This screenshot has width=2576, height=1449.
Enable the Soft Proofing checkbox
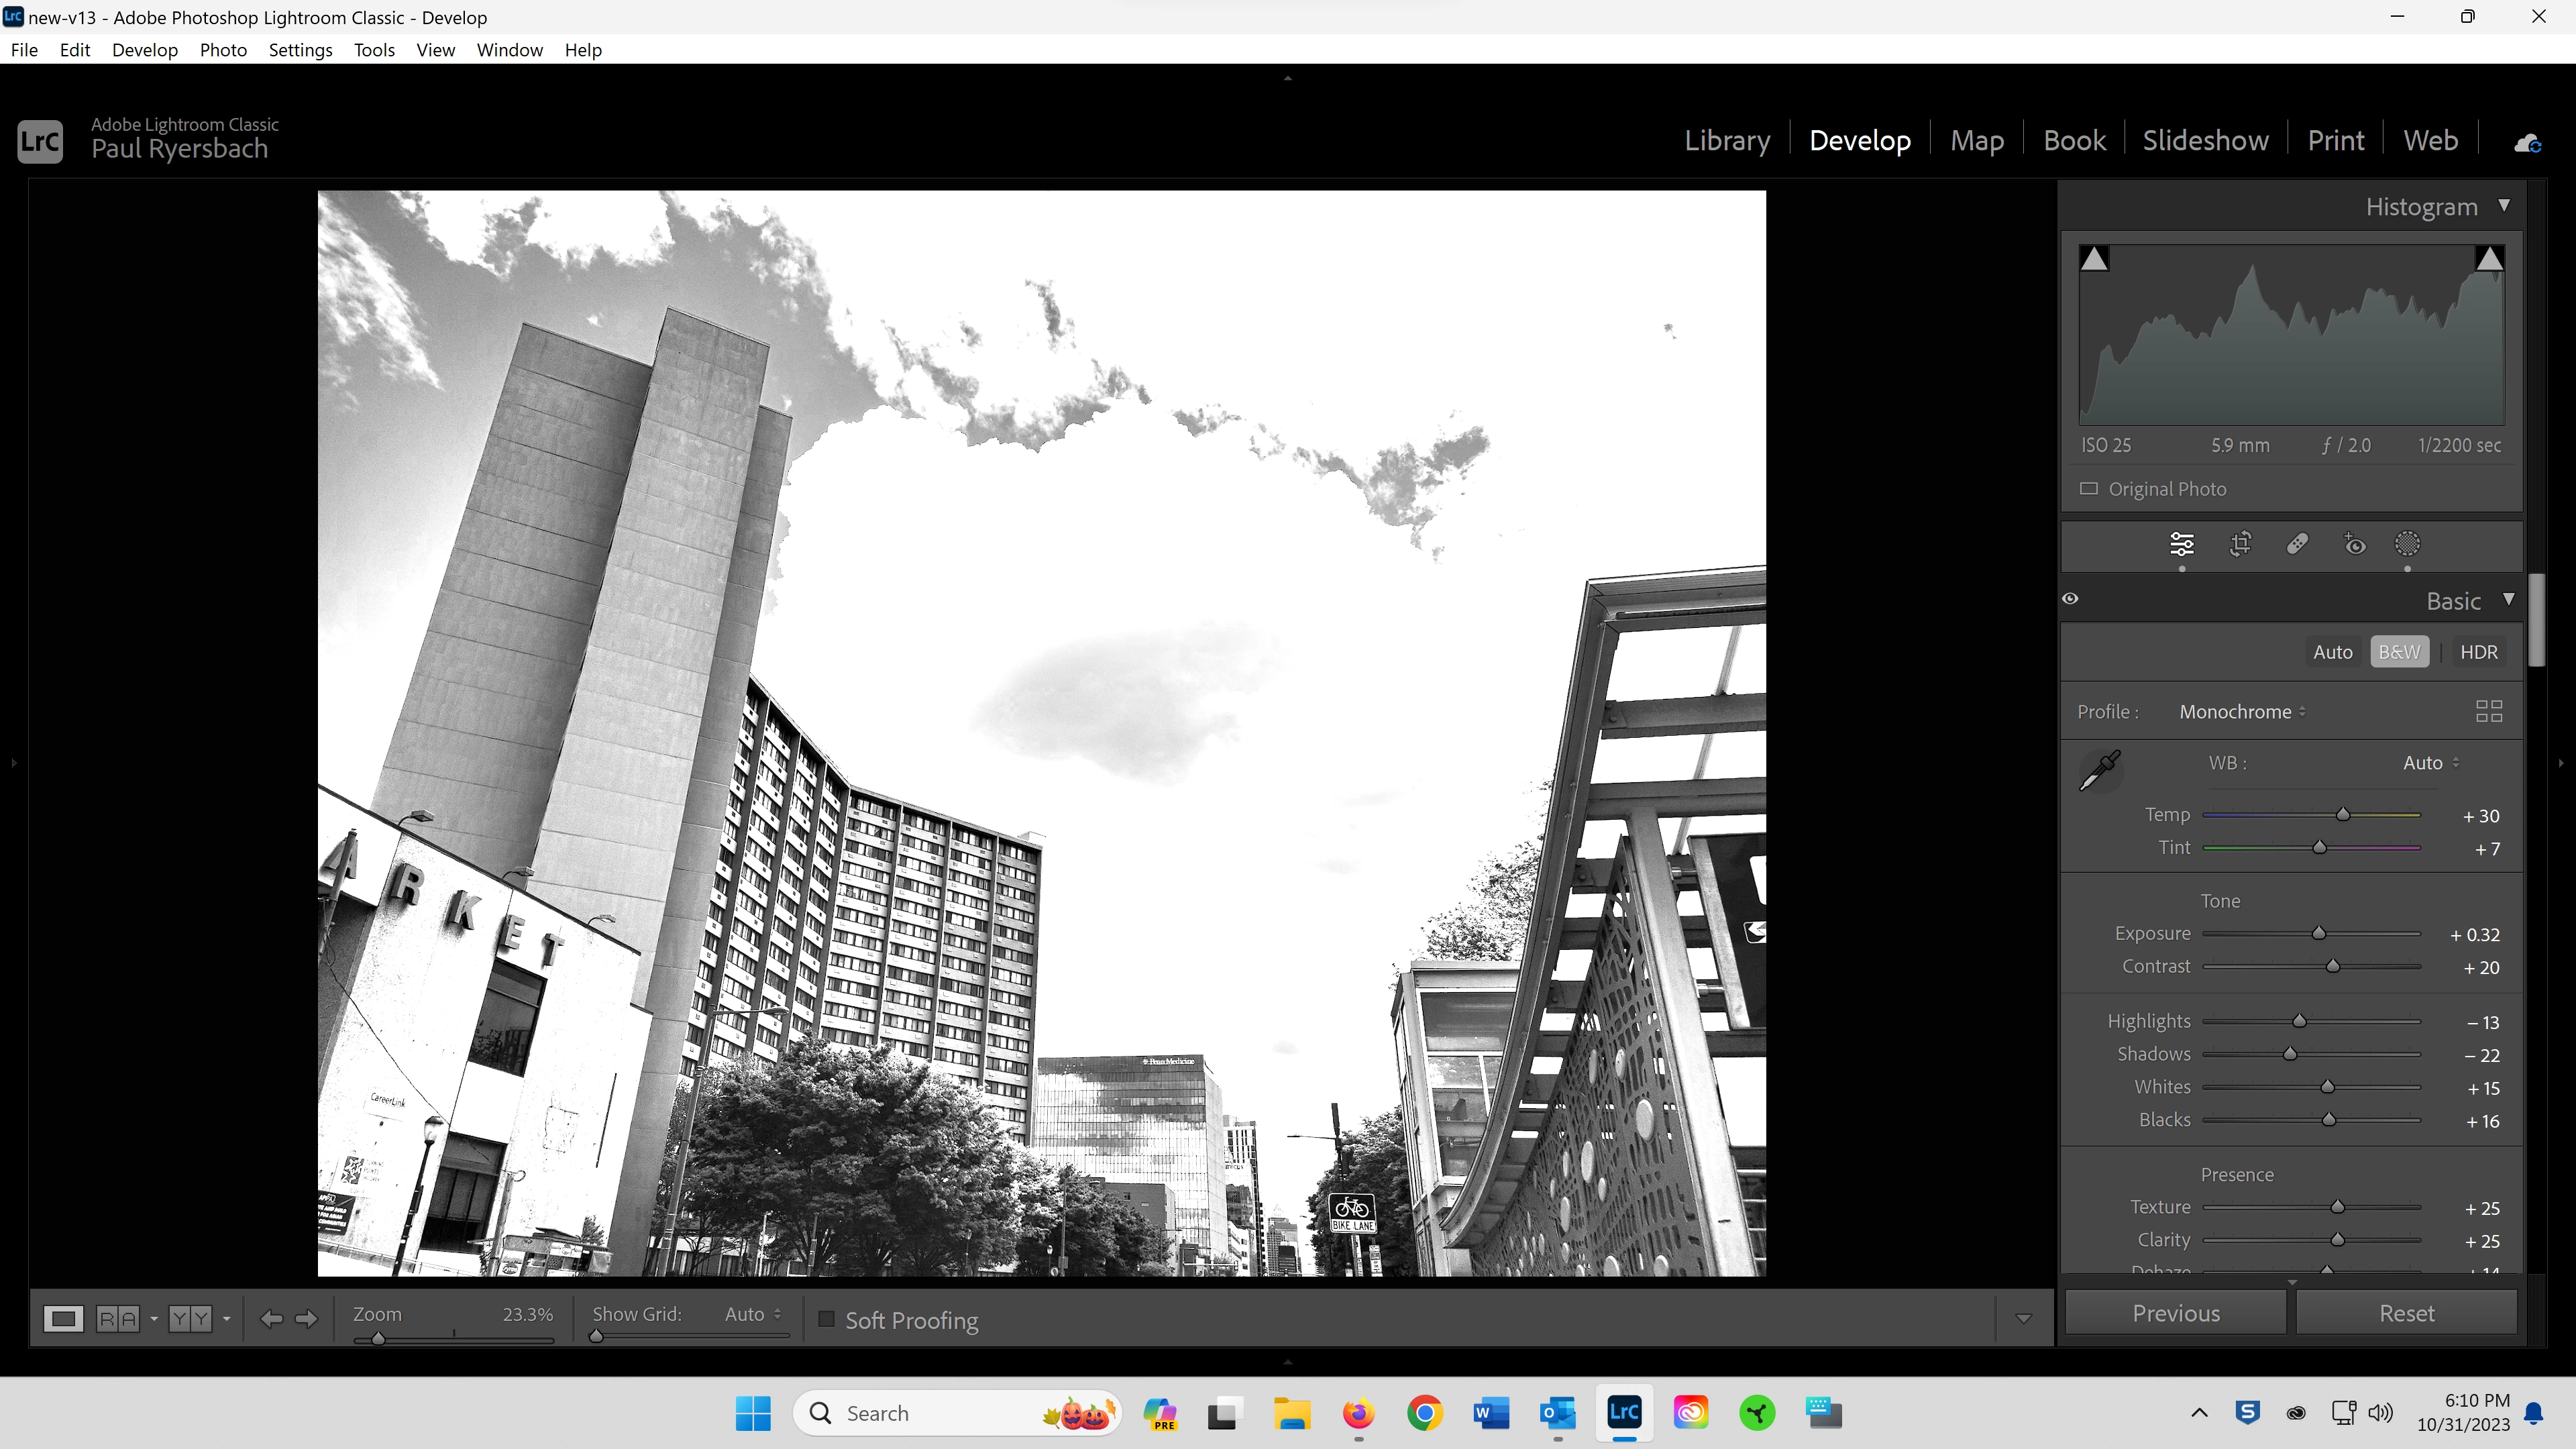click(x=826, y=1319)
